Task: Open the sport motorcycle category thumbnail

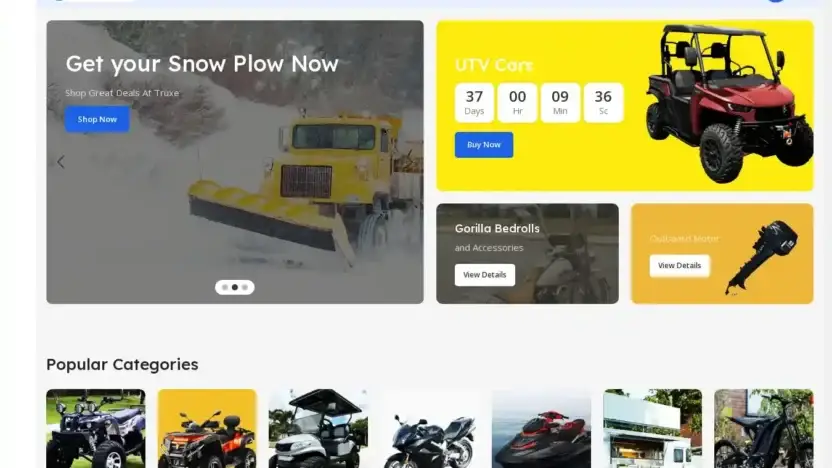Action: tap(430, 428)
